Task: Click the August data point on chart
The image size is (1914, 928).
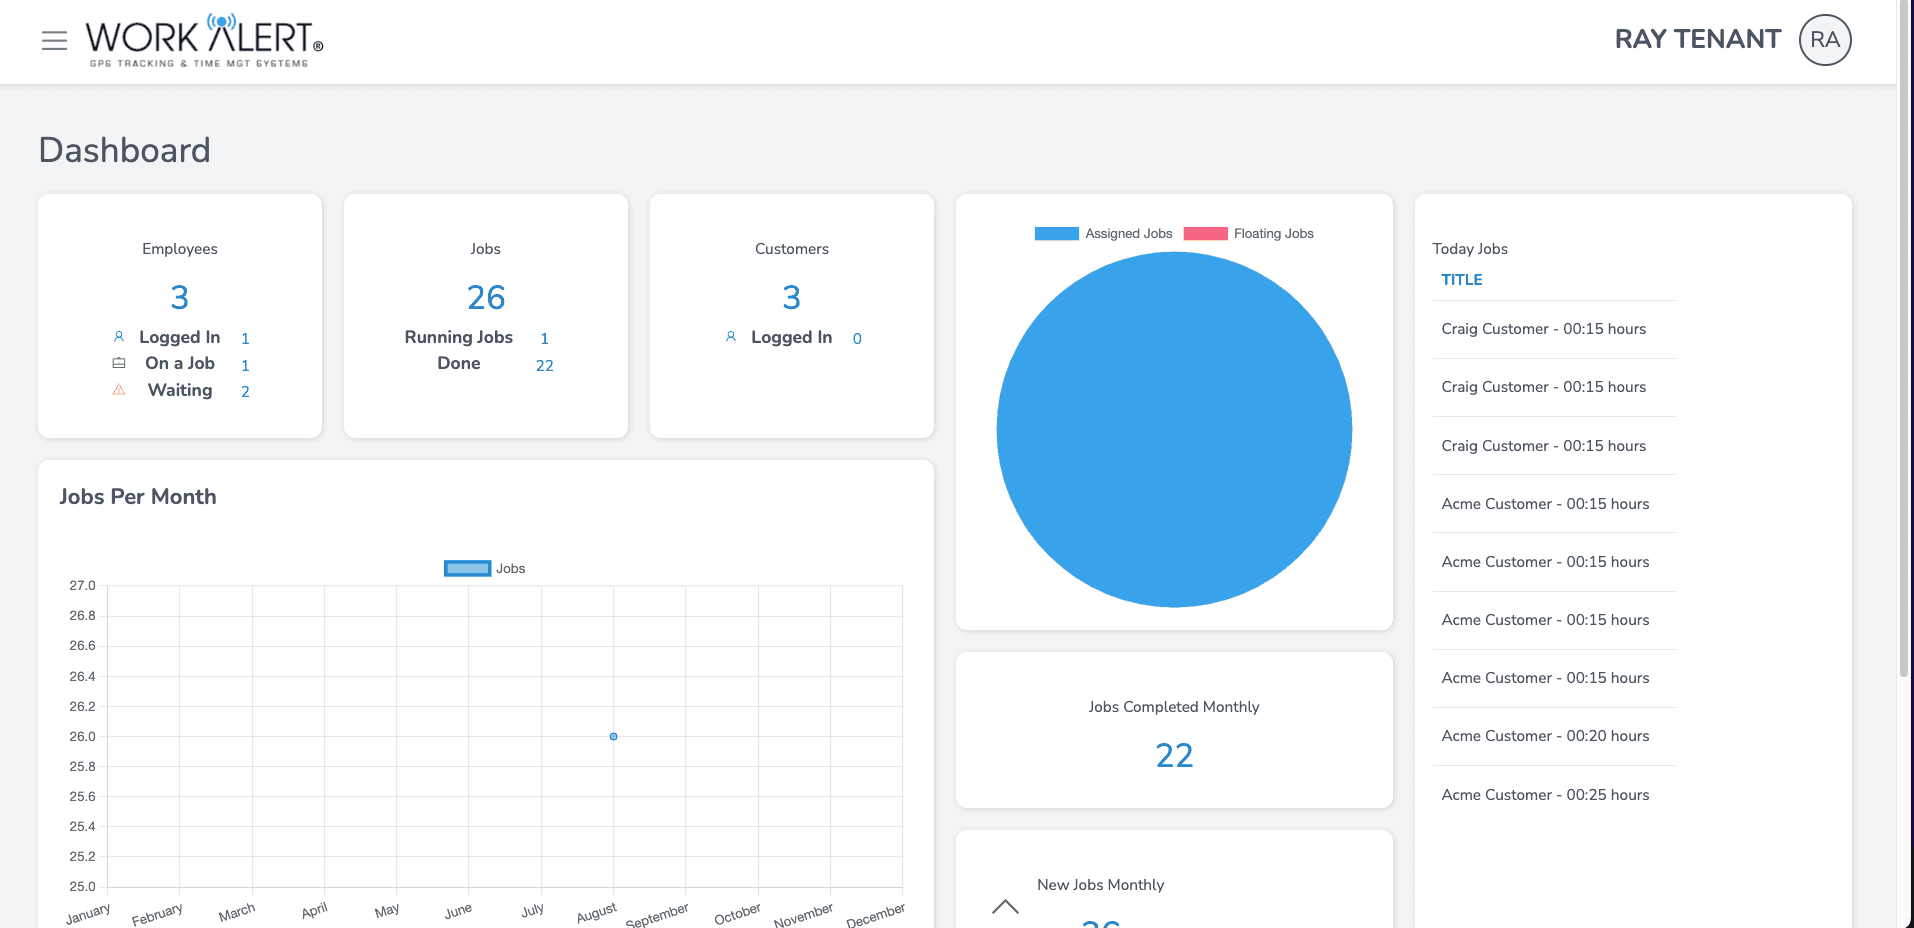Action: coord(613,737)
